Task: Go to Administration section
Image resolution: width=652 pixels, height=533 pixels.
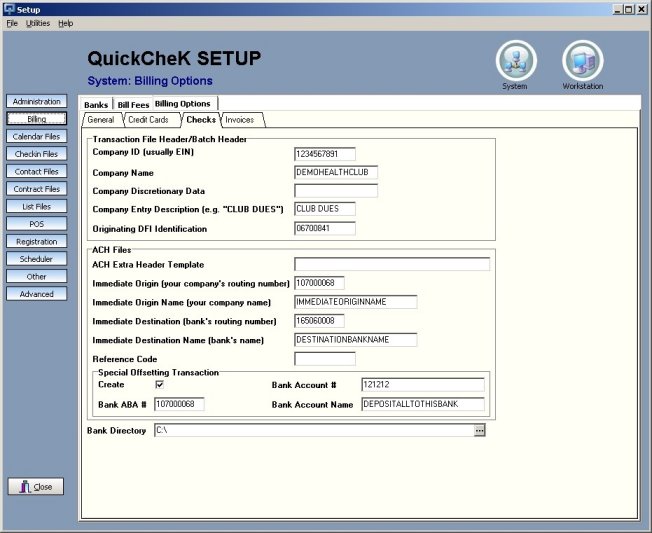Action: pos(37,101)
